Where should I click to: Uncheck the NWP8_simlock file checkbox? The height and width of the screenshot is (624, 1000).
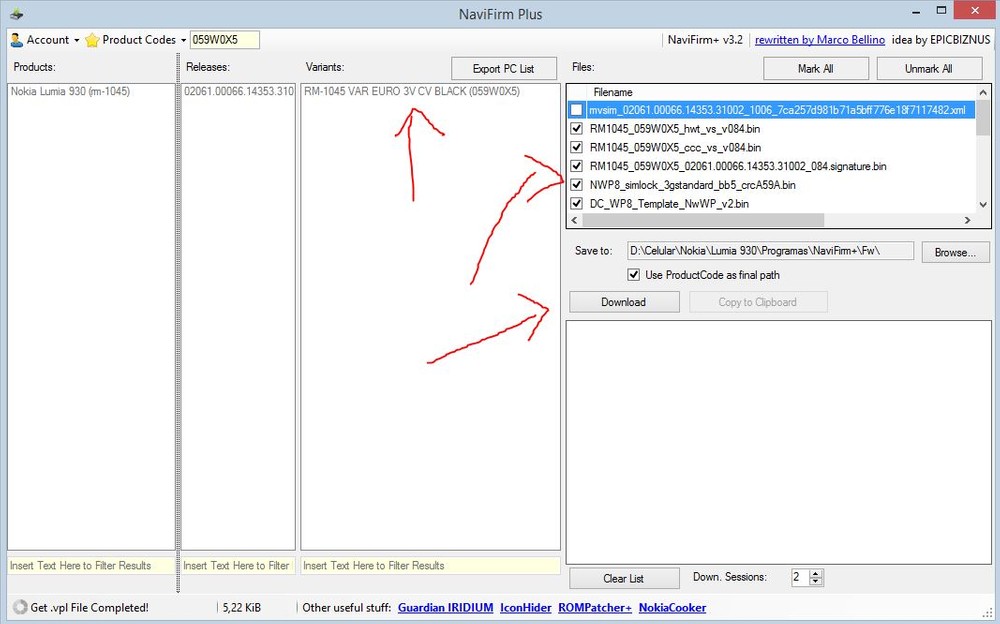576,185
